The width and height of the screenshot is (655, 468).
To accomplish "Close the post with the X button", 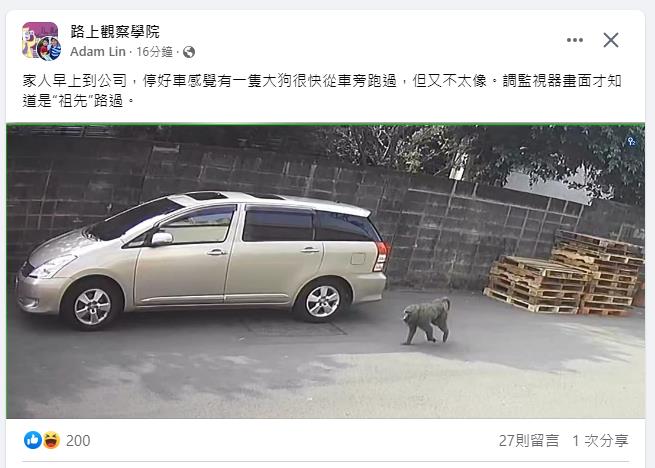I will [611, 40].
